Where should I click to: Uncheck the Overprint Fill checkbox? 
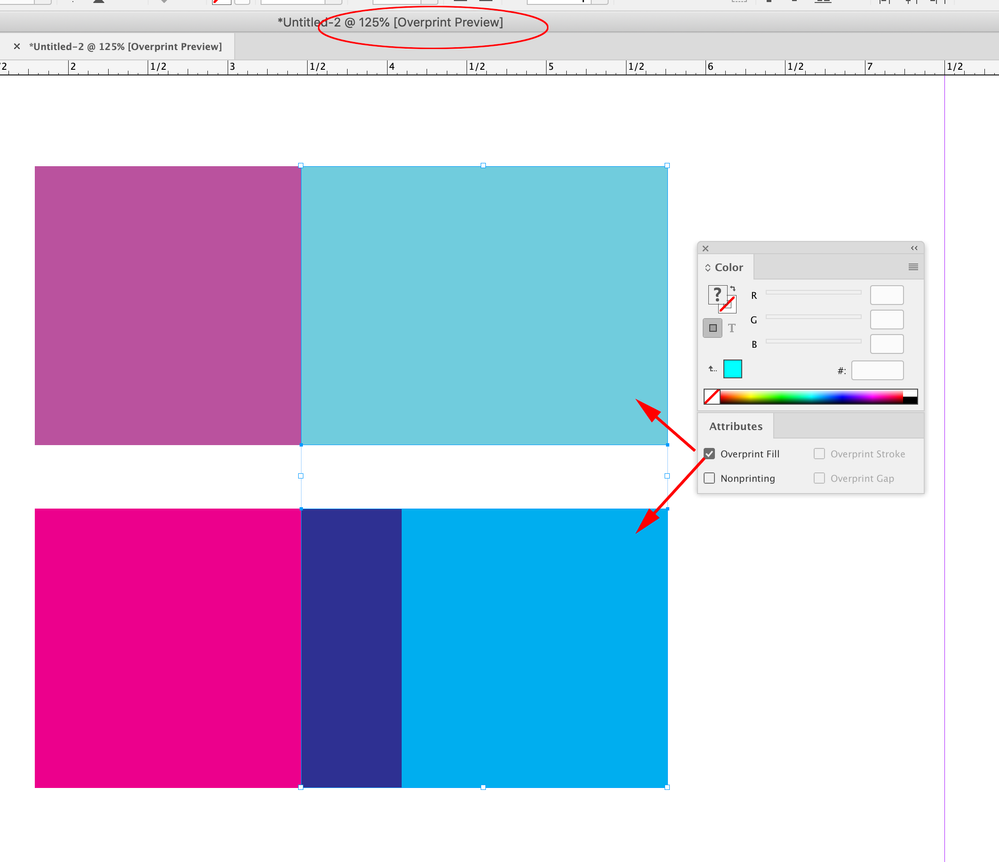pyautogui.click(x=708, y=453)
